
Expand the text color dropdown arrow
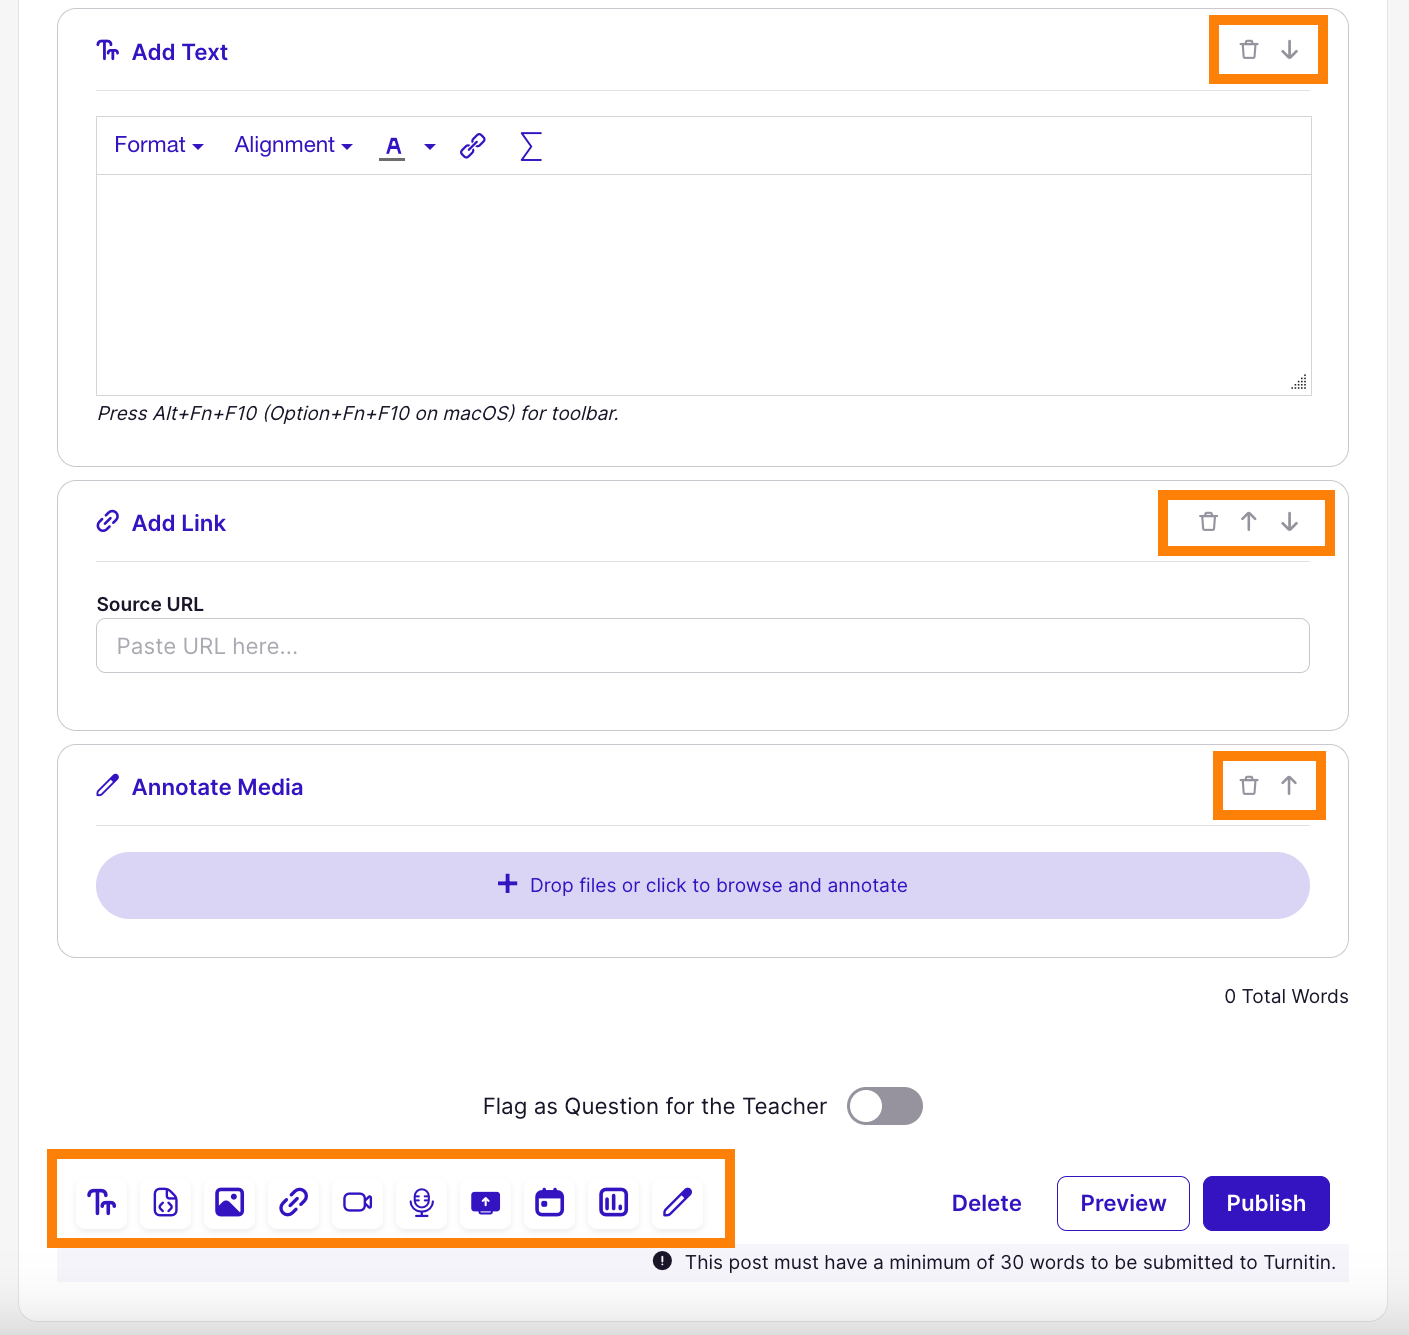tap(430, 146)
